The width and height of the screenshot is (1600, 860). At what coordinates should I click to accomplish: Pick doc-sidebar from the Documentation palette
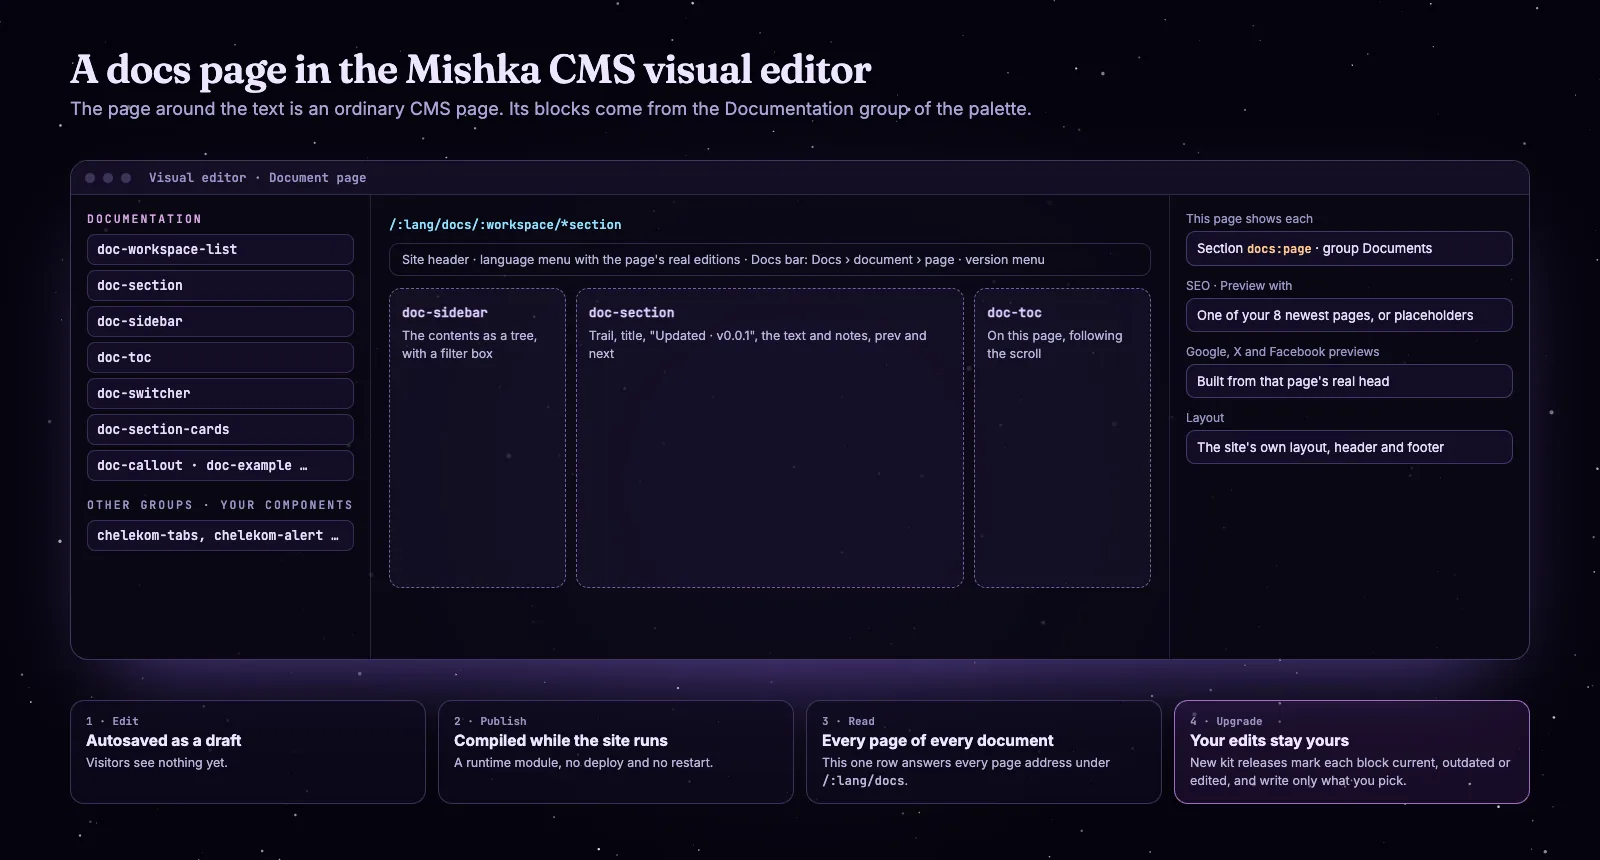click(220, 321)
